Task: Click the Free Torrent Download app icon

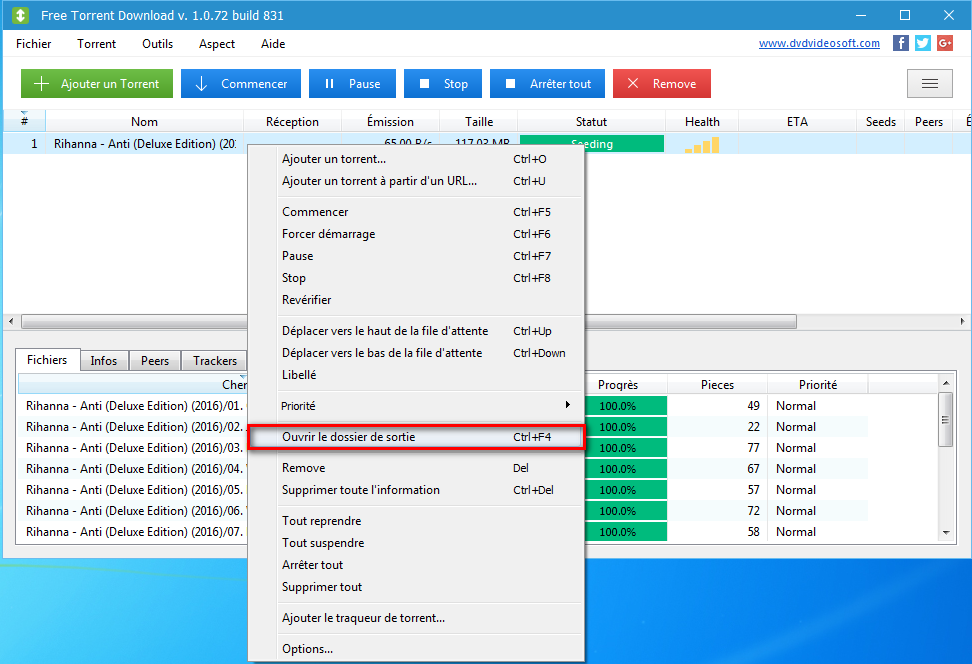Action: [20, 15]
